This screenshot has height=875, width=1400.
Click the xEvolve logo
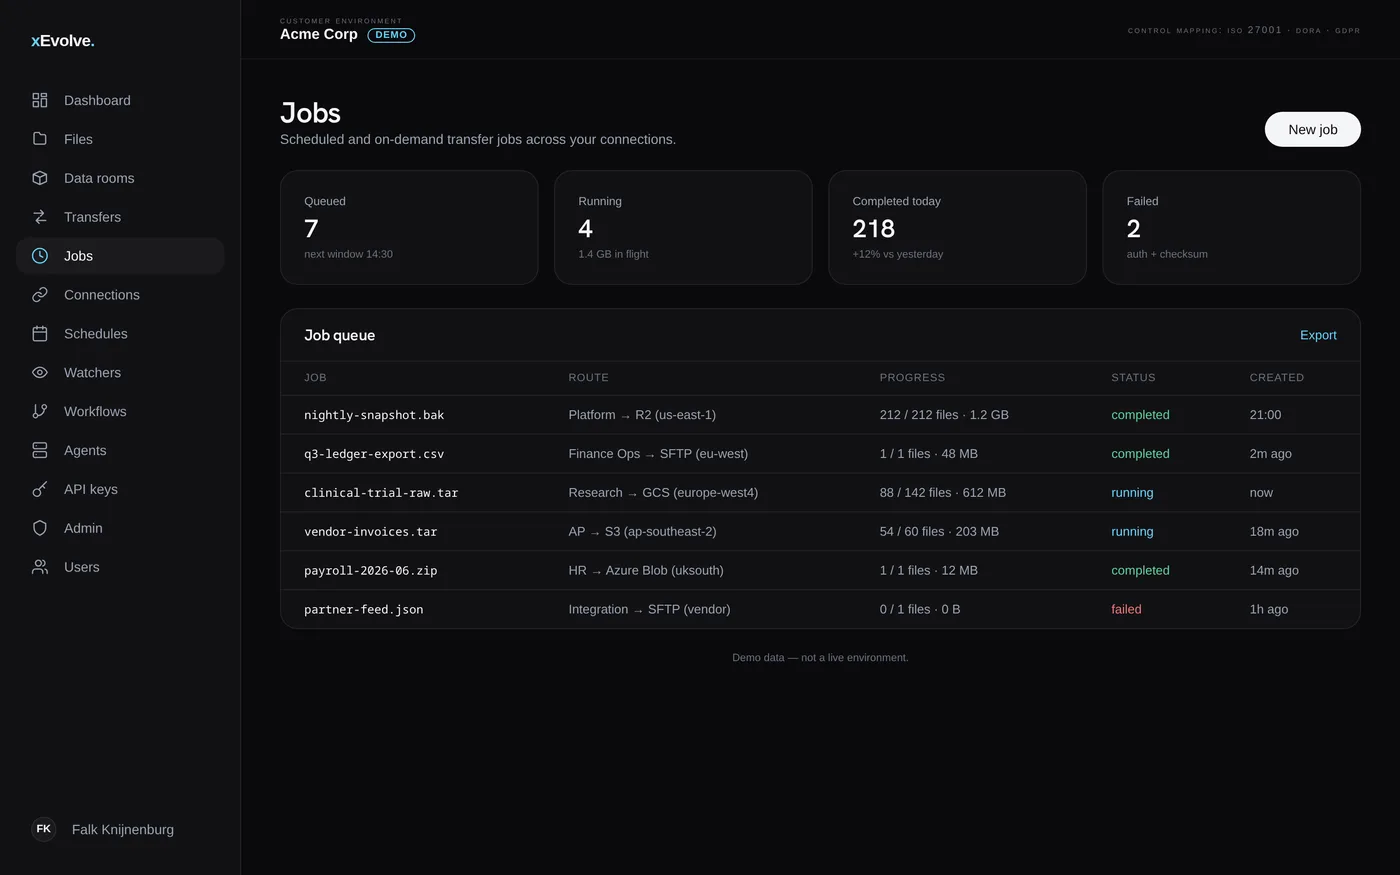[x=63, y=41]
